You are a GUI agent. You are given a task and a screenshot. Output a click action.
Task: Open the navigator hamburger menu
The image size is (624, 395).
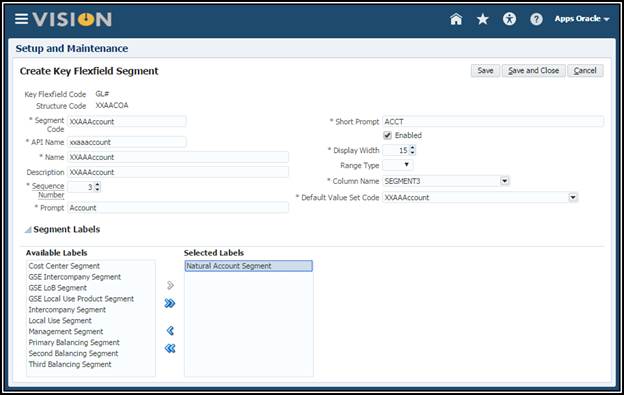[x=21, y=19]
